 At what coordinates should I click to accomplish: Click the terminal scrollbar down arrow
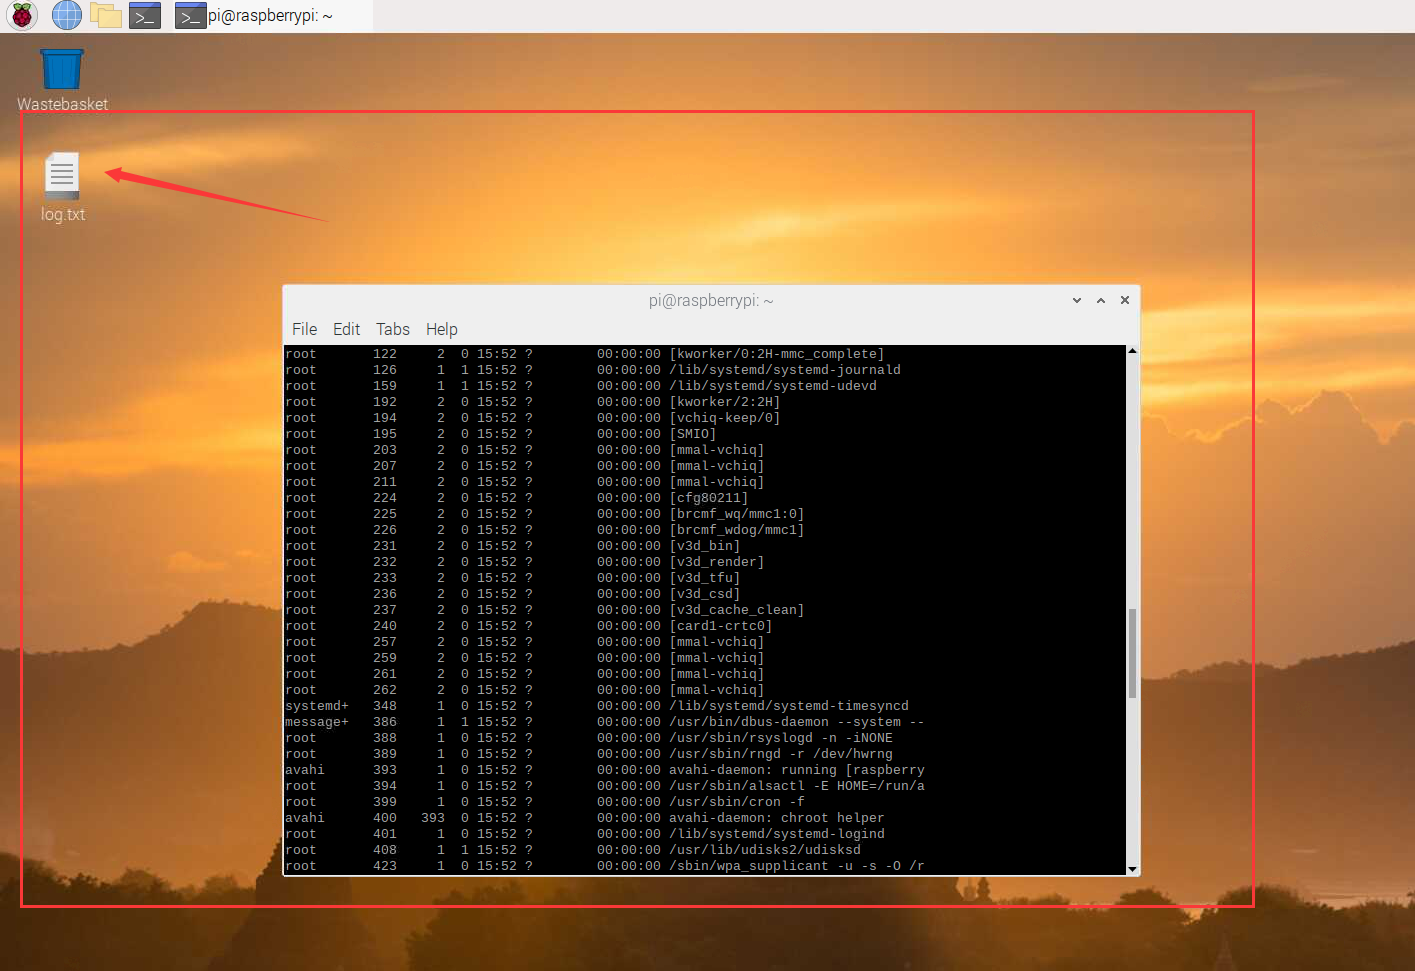(1132, 869)
